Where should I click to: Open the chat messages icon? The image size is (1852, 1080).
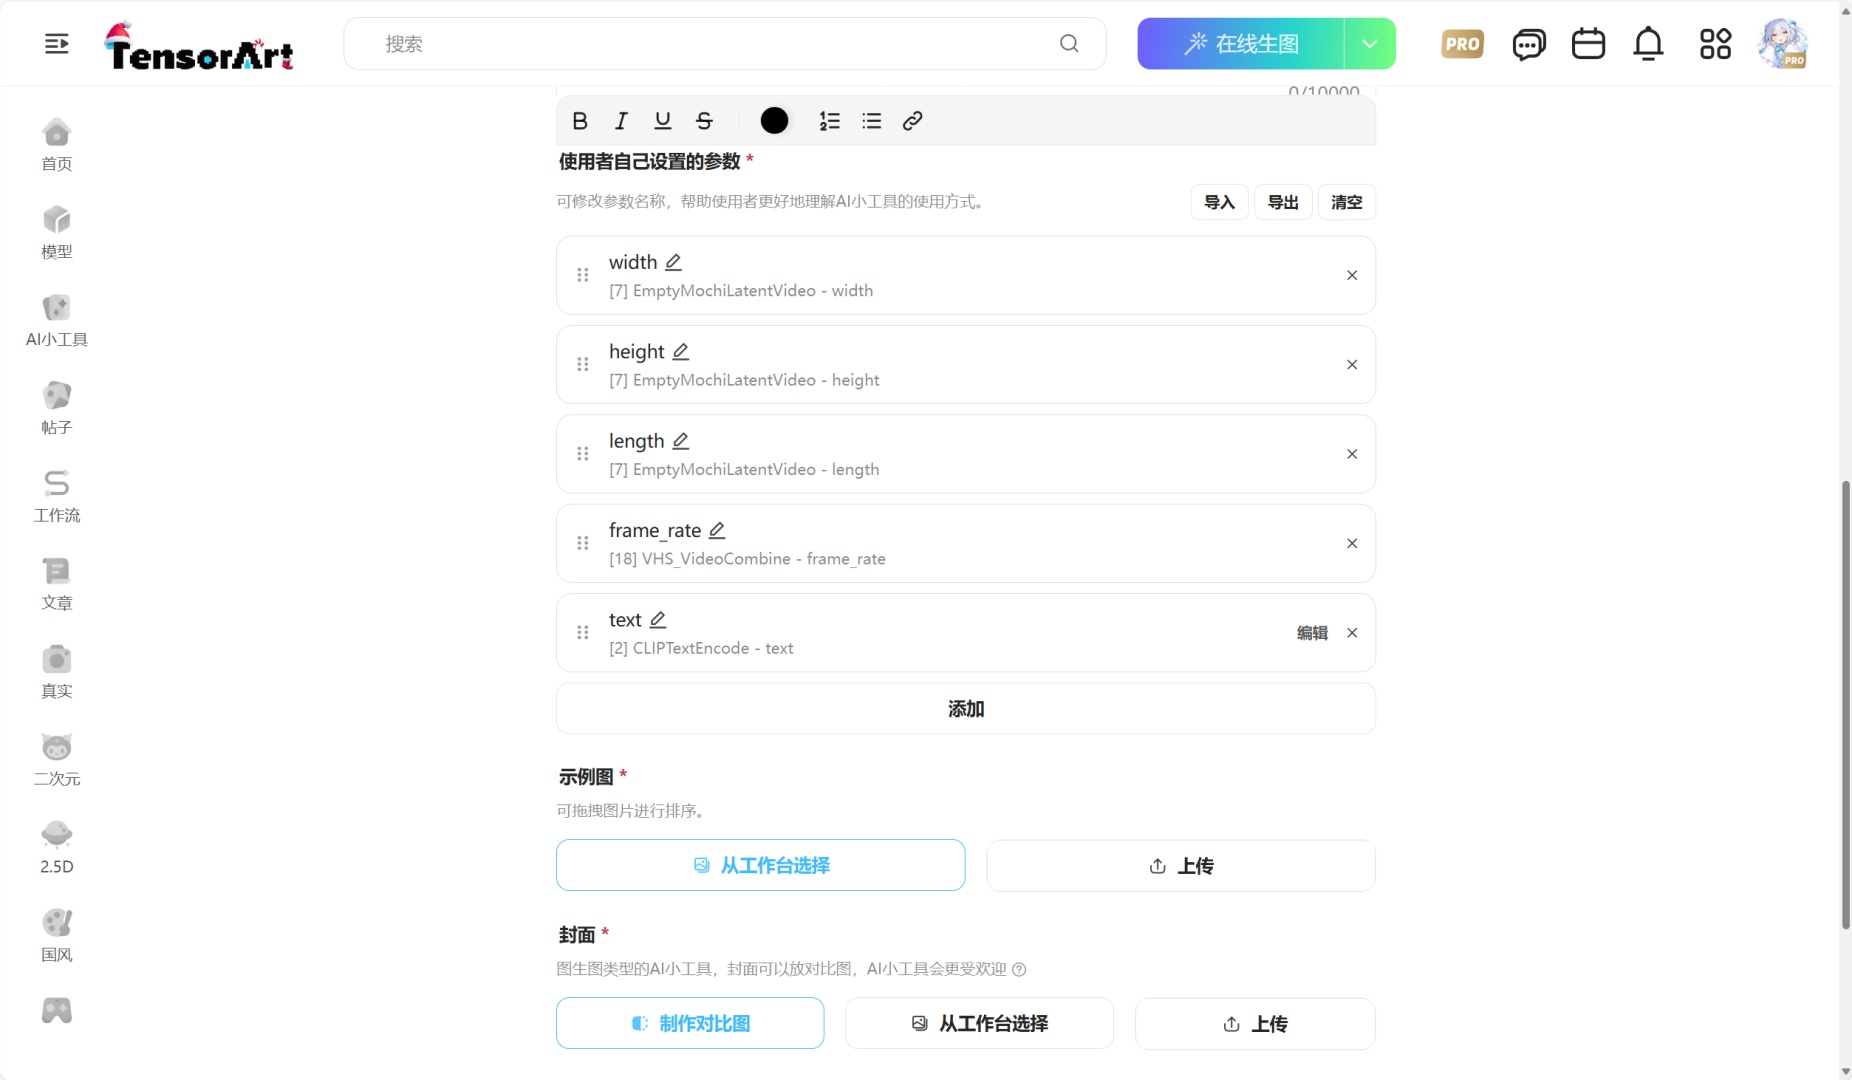click(x=1529, y=44)
